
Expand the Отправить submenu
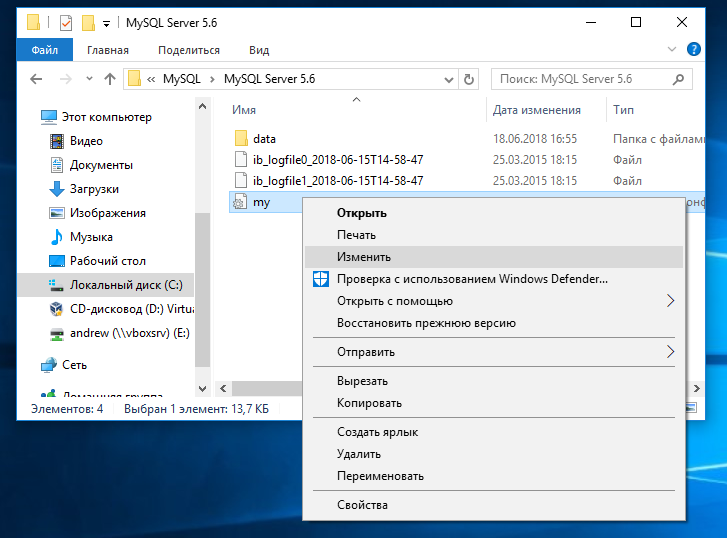tap(494, 352)
